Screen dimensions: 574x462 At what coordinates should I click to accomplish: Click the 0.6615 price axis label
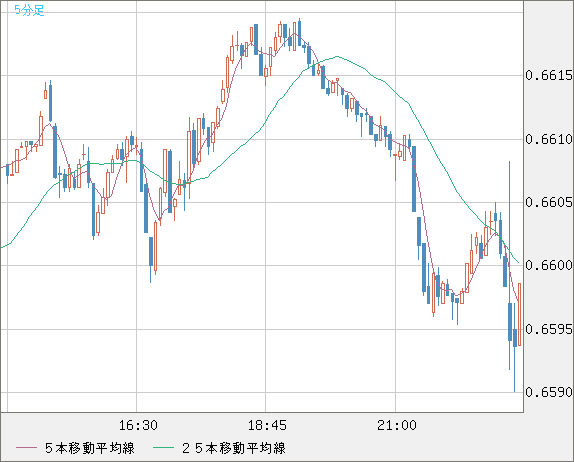click(549, 75)
